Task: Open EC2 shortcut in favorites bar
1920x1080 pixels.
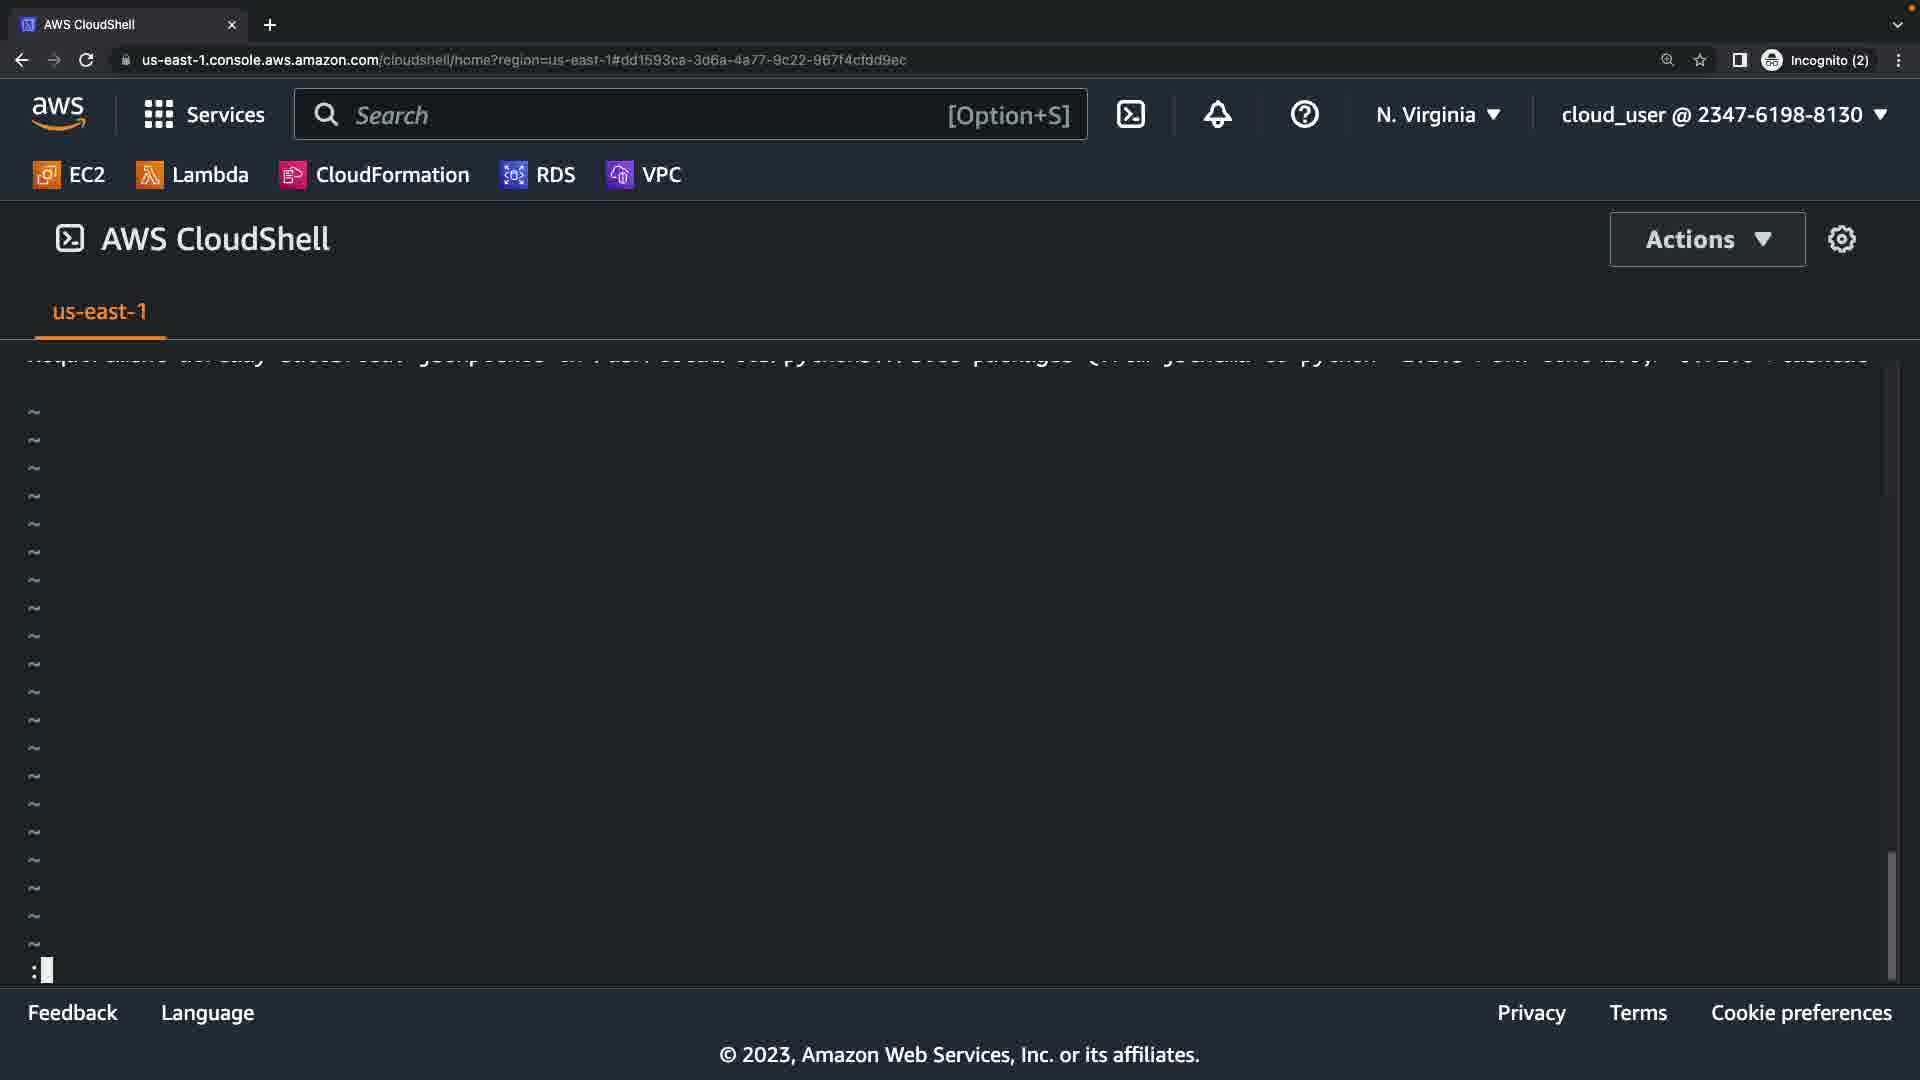Action: point(69,175)
